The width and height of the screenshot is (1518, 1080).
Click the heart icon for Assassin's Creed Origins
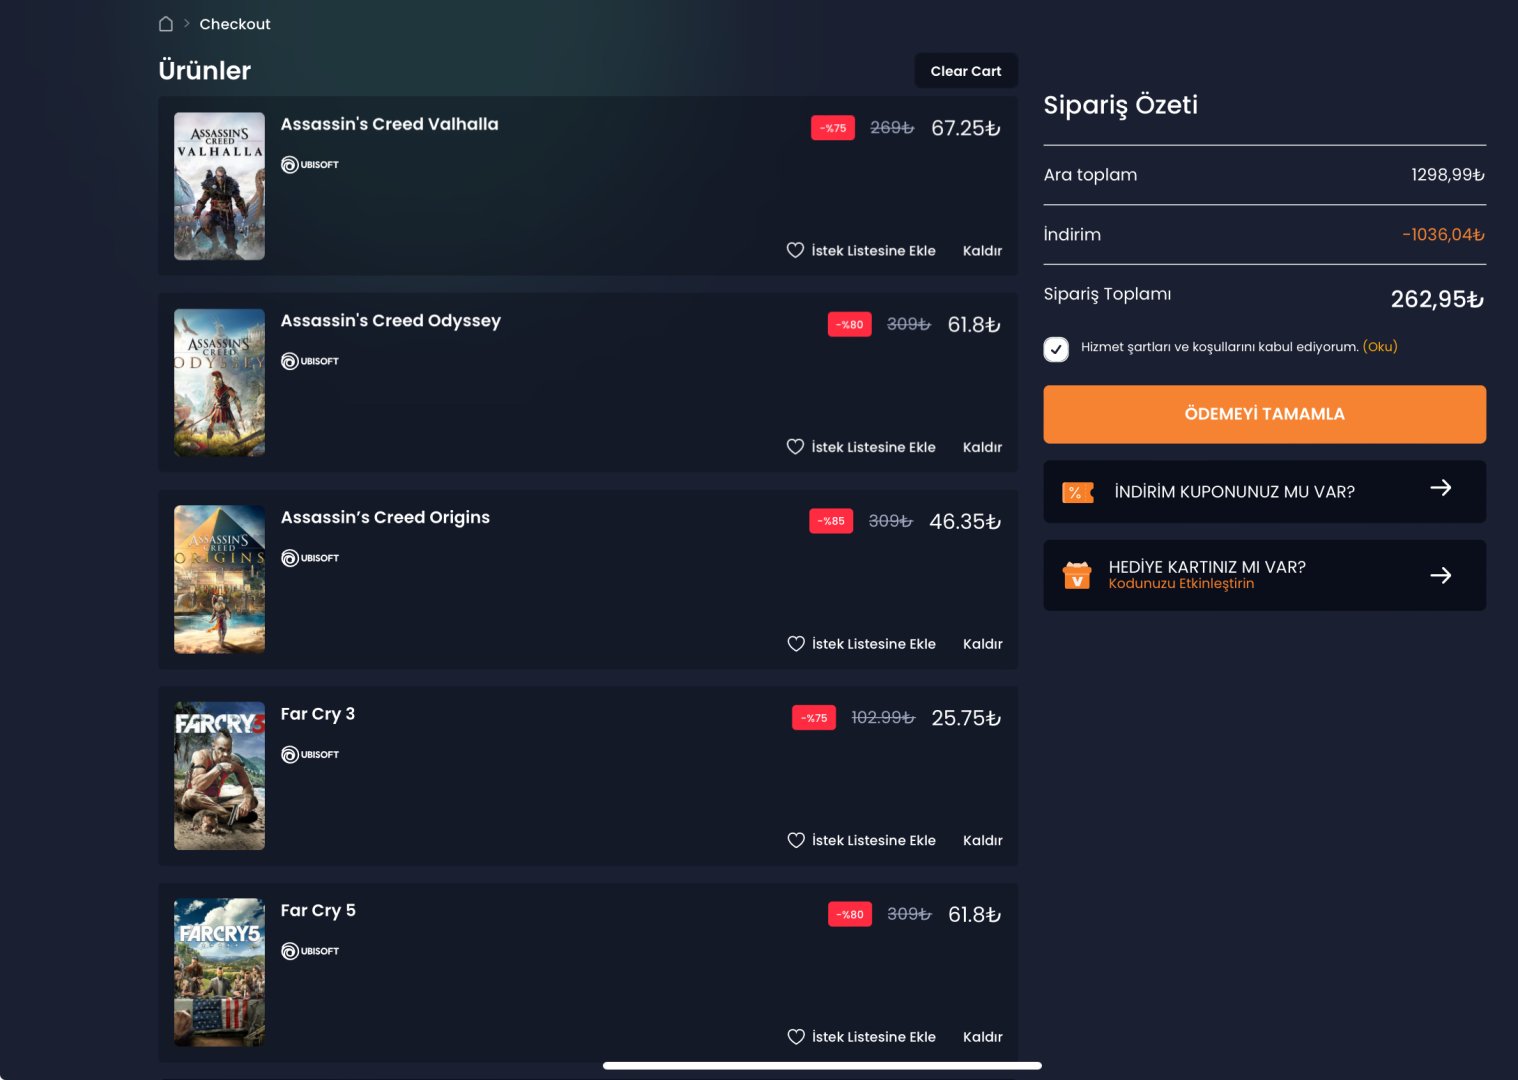pyautogui.click(x=796, y=644)
